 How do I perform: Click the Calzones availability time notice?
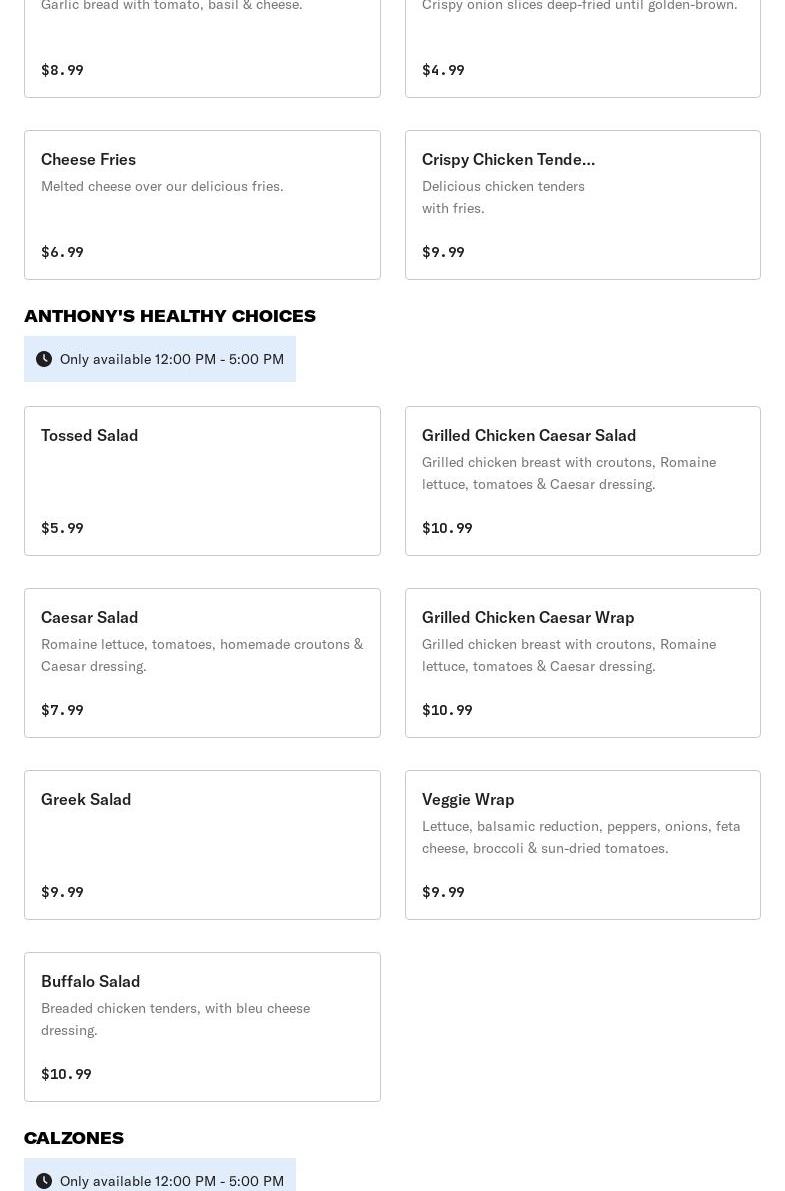pos(171,1181)
